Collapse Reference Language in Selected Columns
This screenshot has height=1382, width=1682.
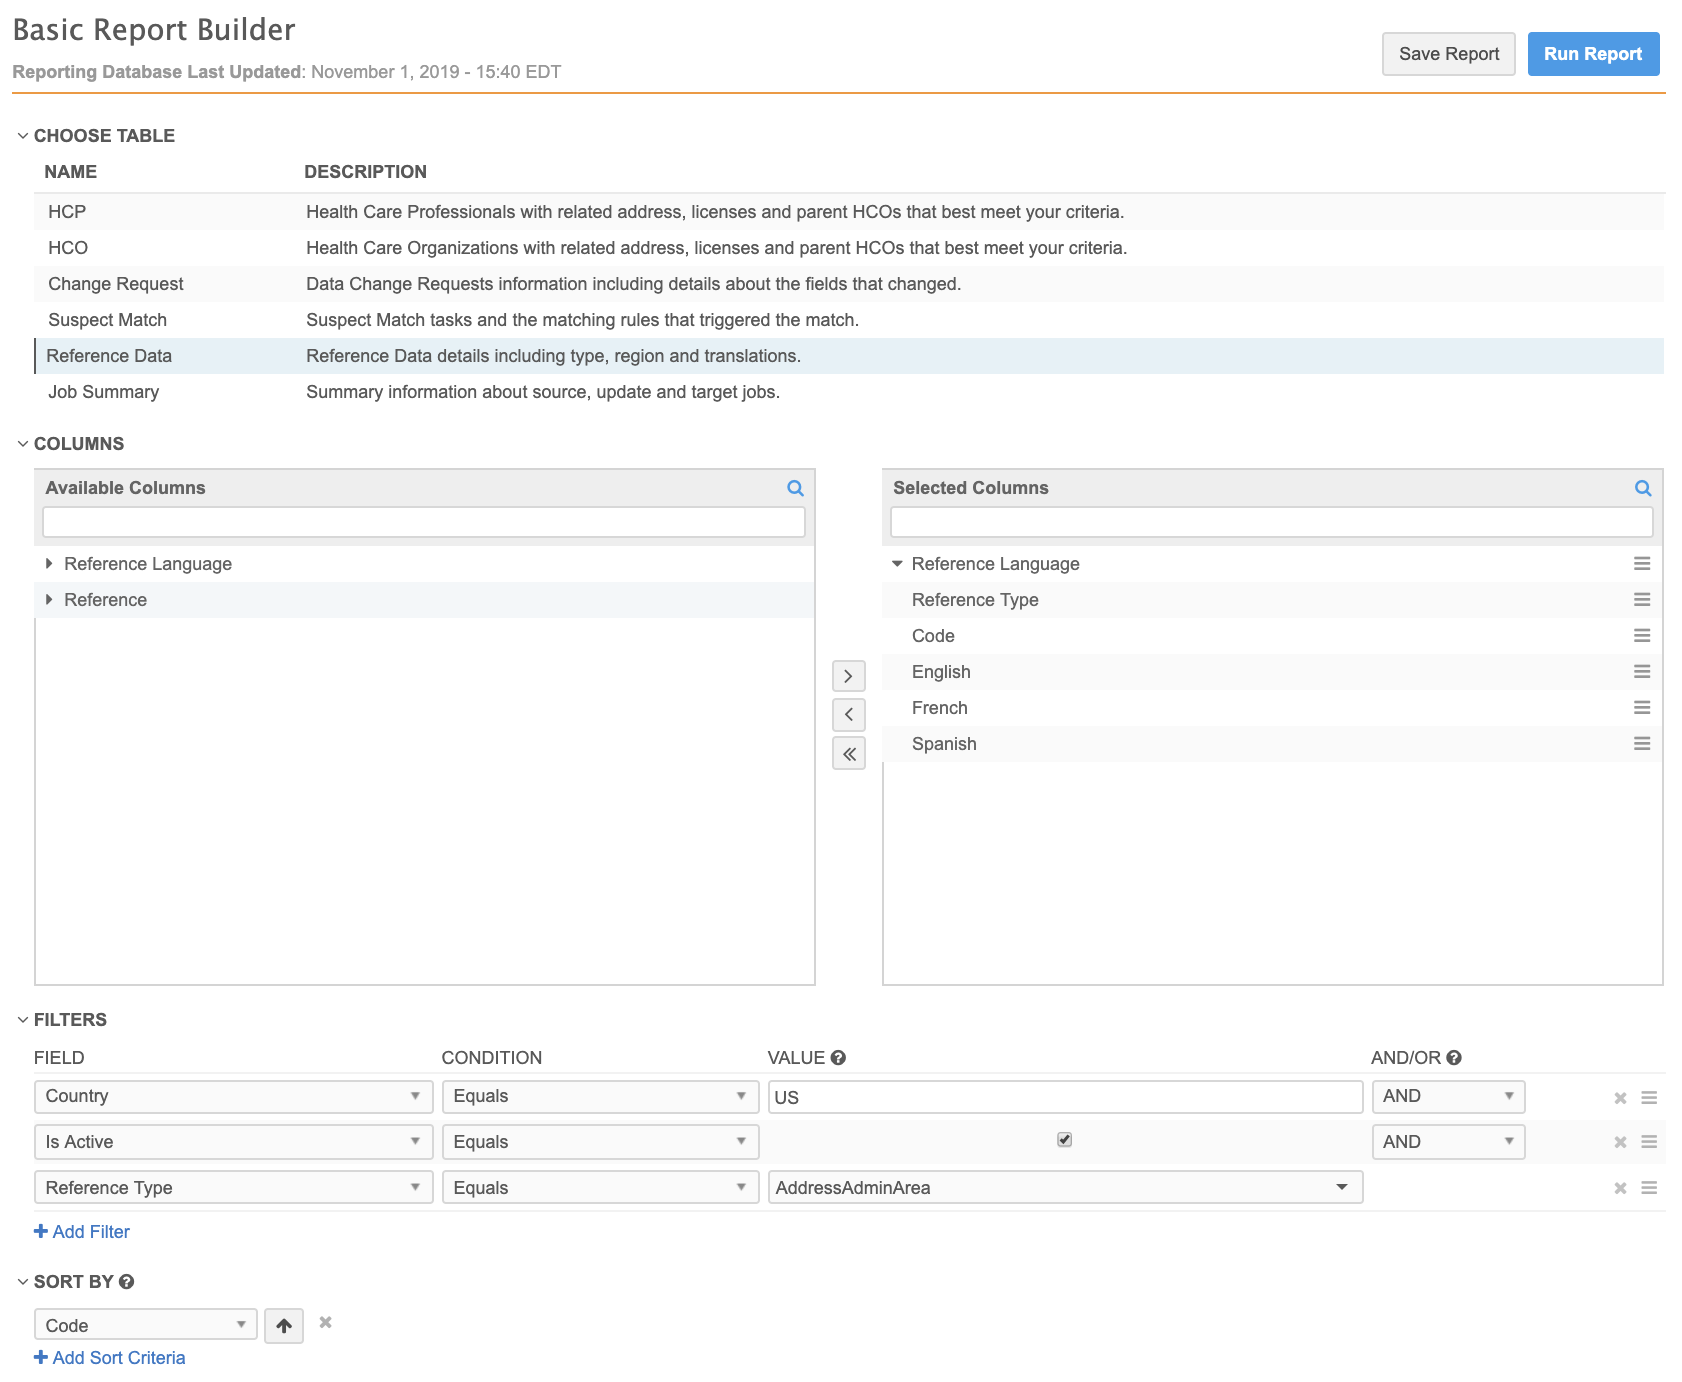pyautogui.click(x=897, y=564)
